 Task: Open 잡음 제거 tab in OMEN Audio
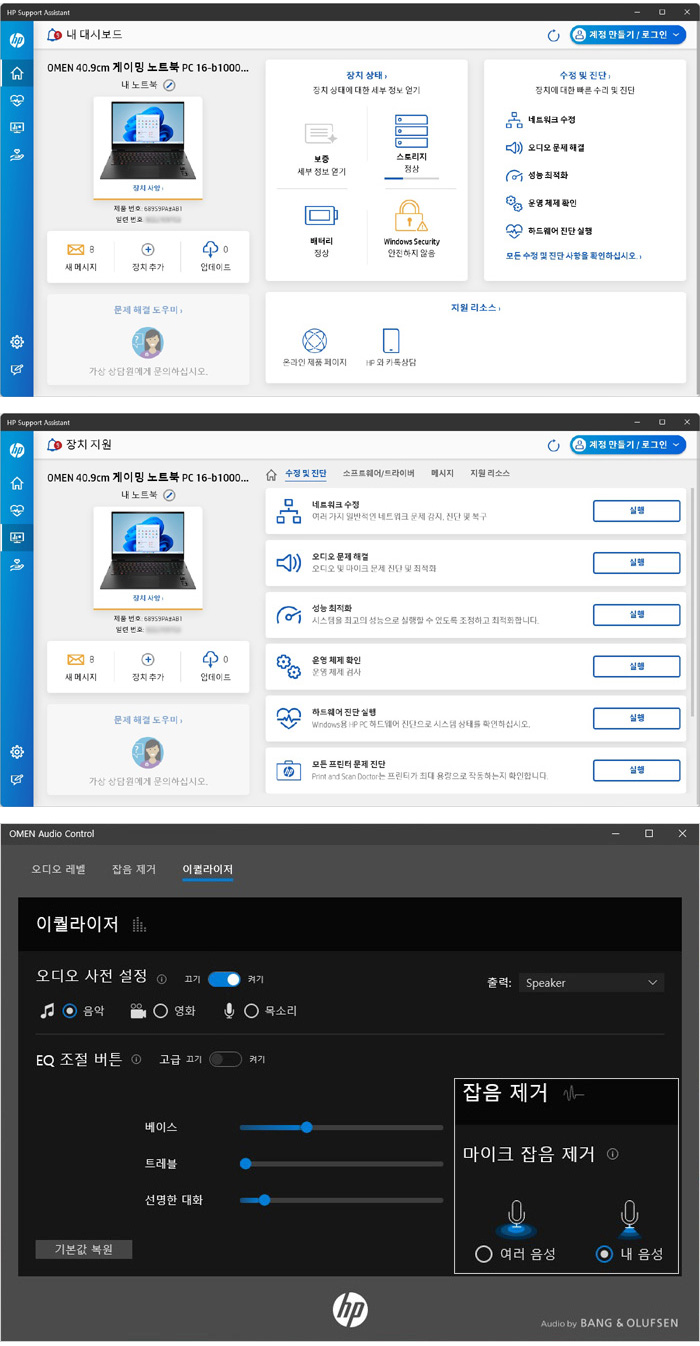click(x=134, y=869)
